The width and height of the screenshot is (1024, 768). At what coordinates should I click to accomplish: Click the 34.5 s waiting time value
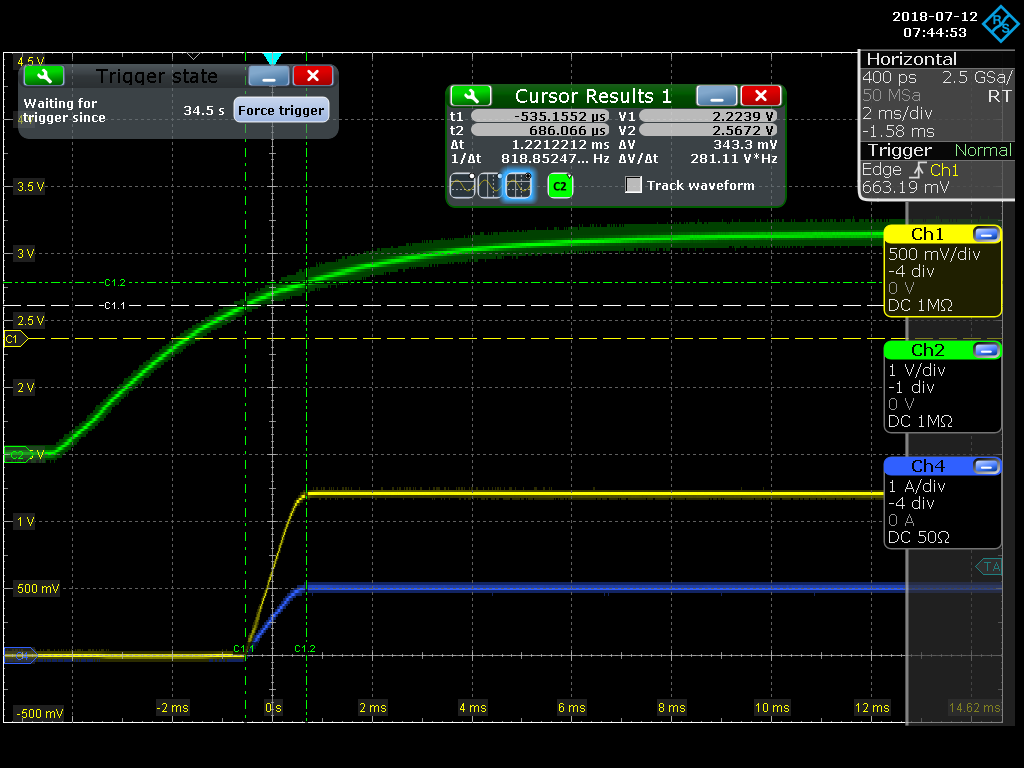tap(204, 110)
